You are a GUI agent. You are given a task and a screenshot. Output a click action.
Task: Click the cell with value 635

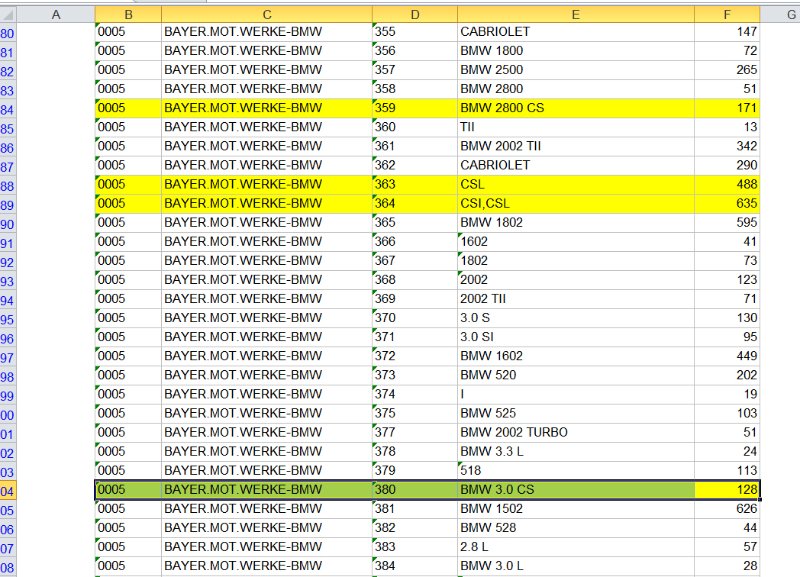727,203
